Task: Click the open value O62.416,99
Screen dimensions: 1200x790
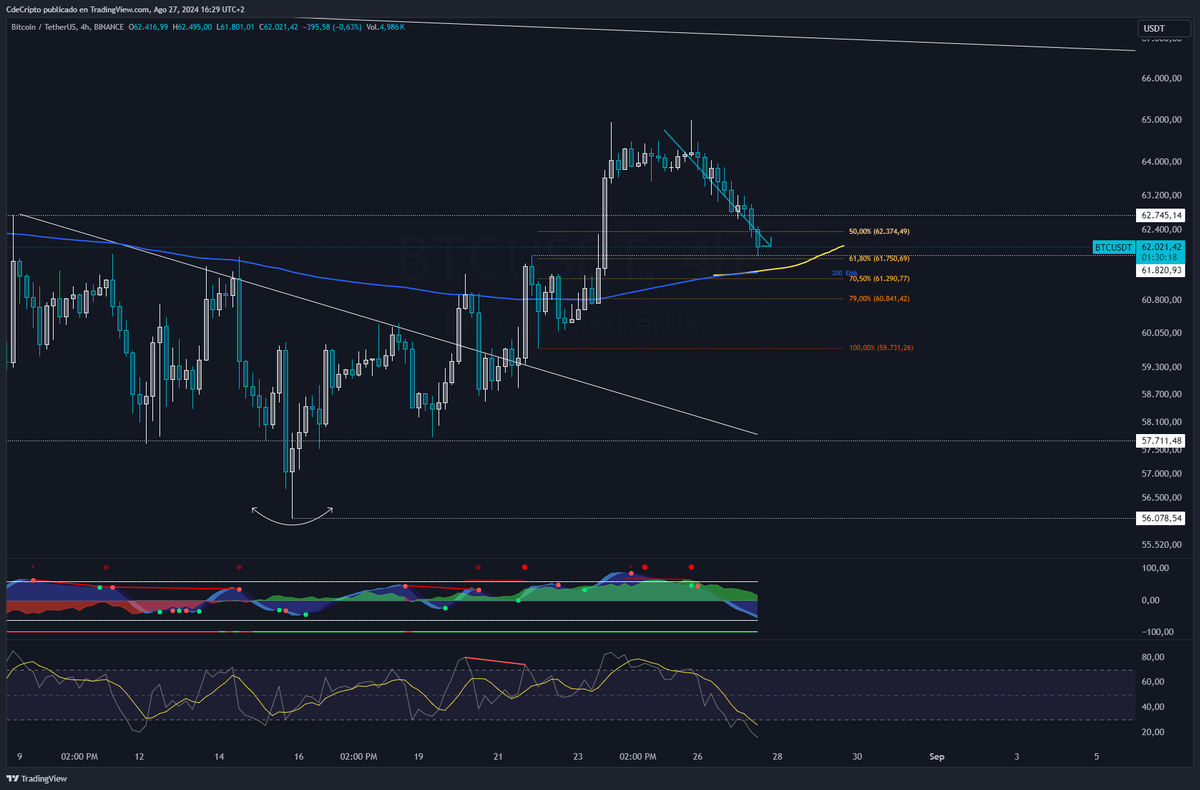Action: coord(149,27)
